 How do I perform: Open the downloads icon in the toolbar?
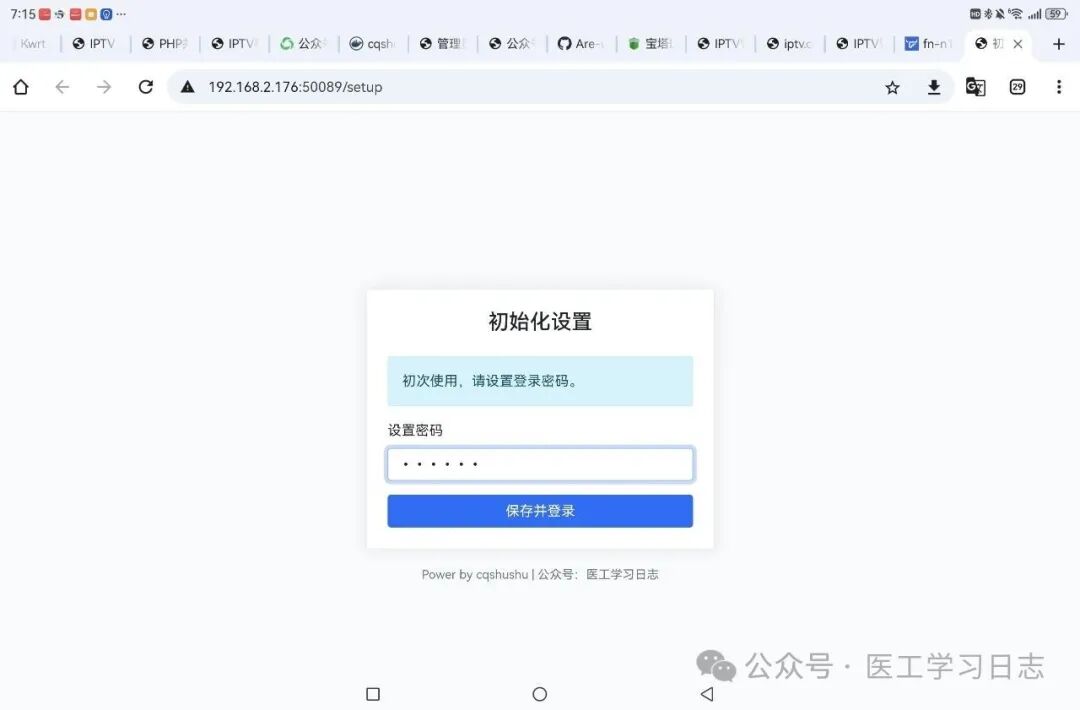click(934, 87)
